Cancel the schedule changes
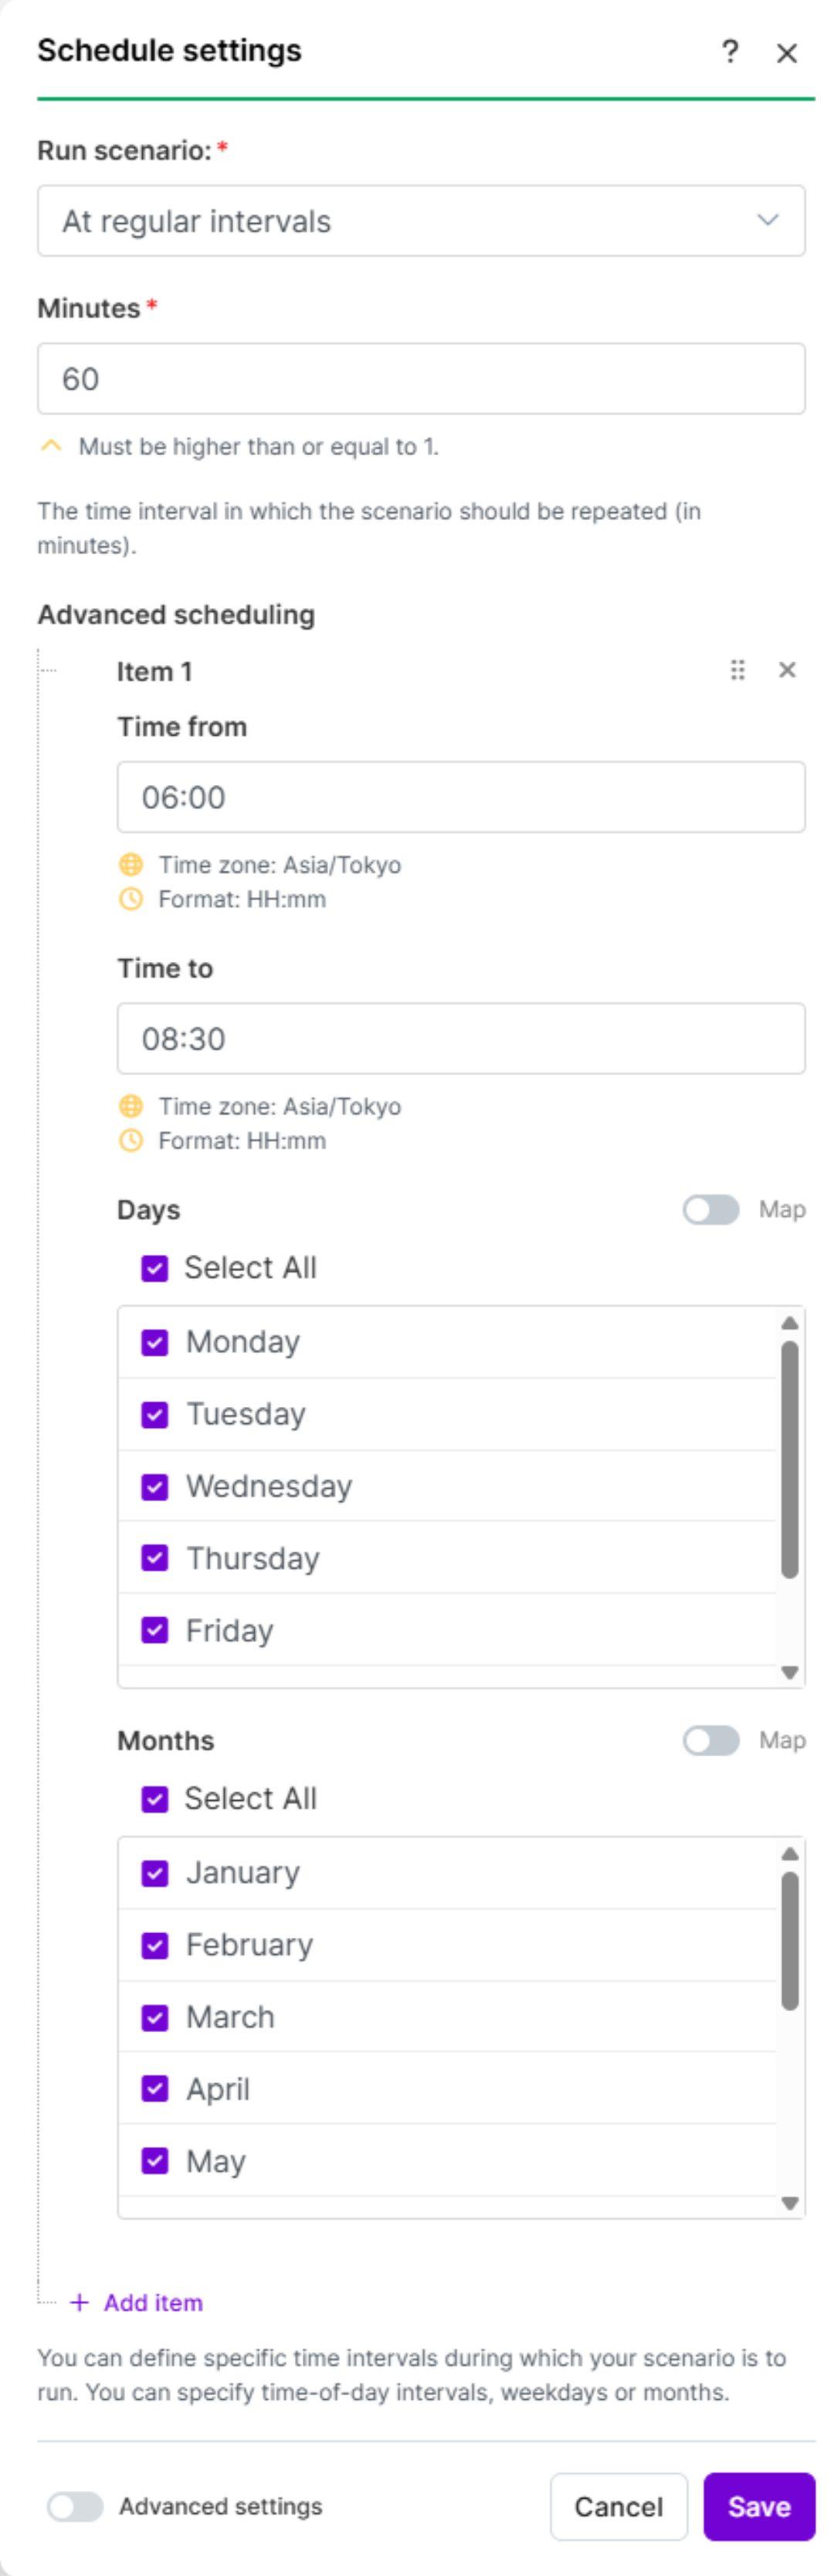Viewport: 834px width, 2576px height. pyautogui.click(x=618, y=2506)
